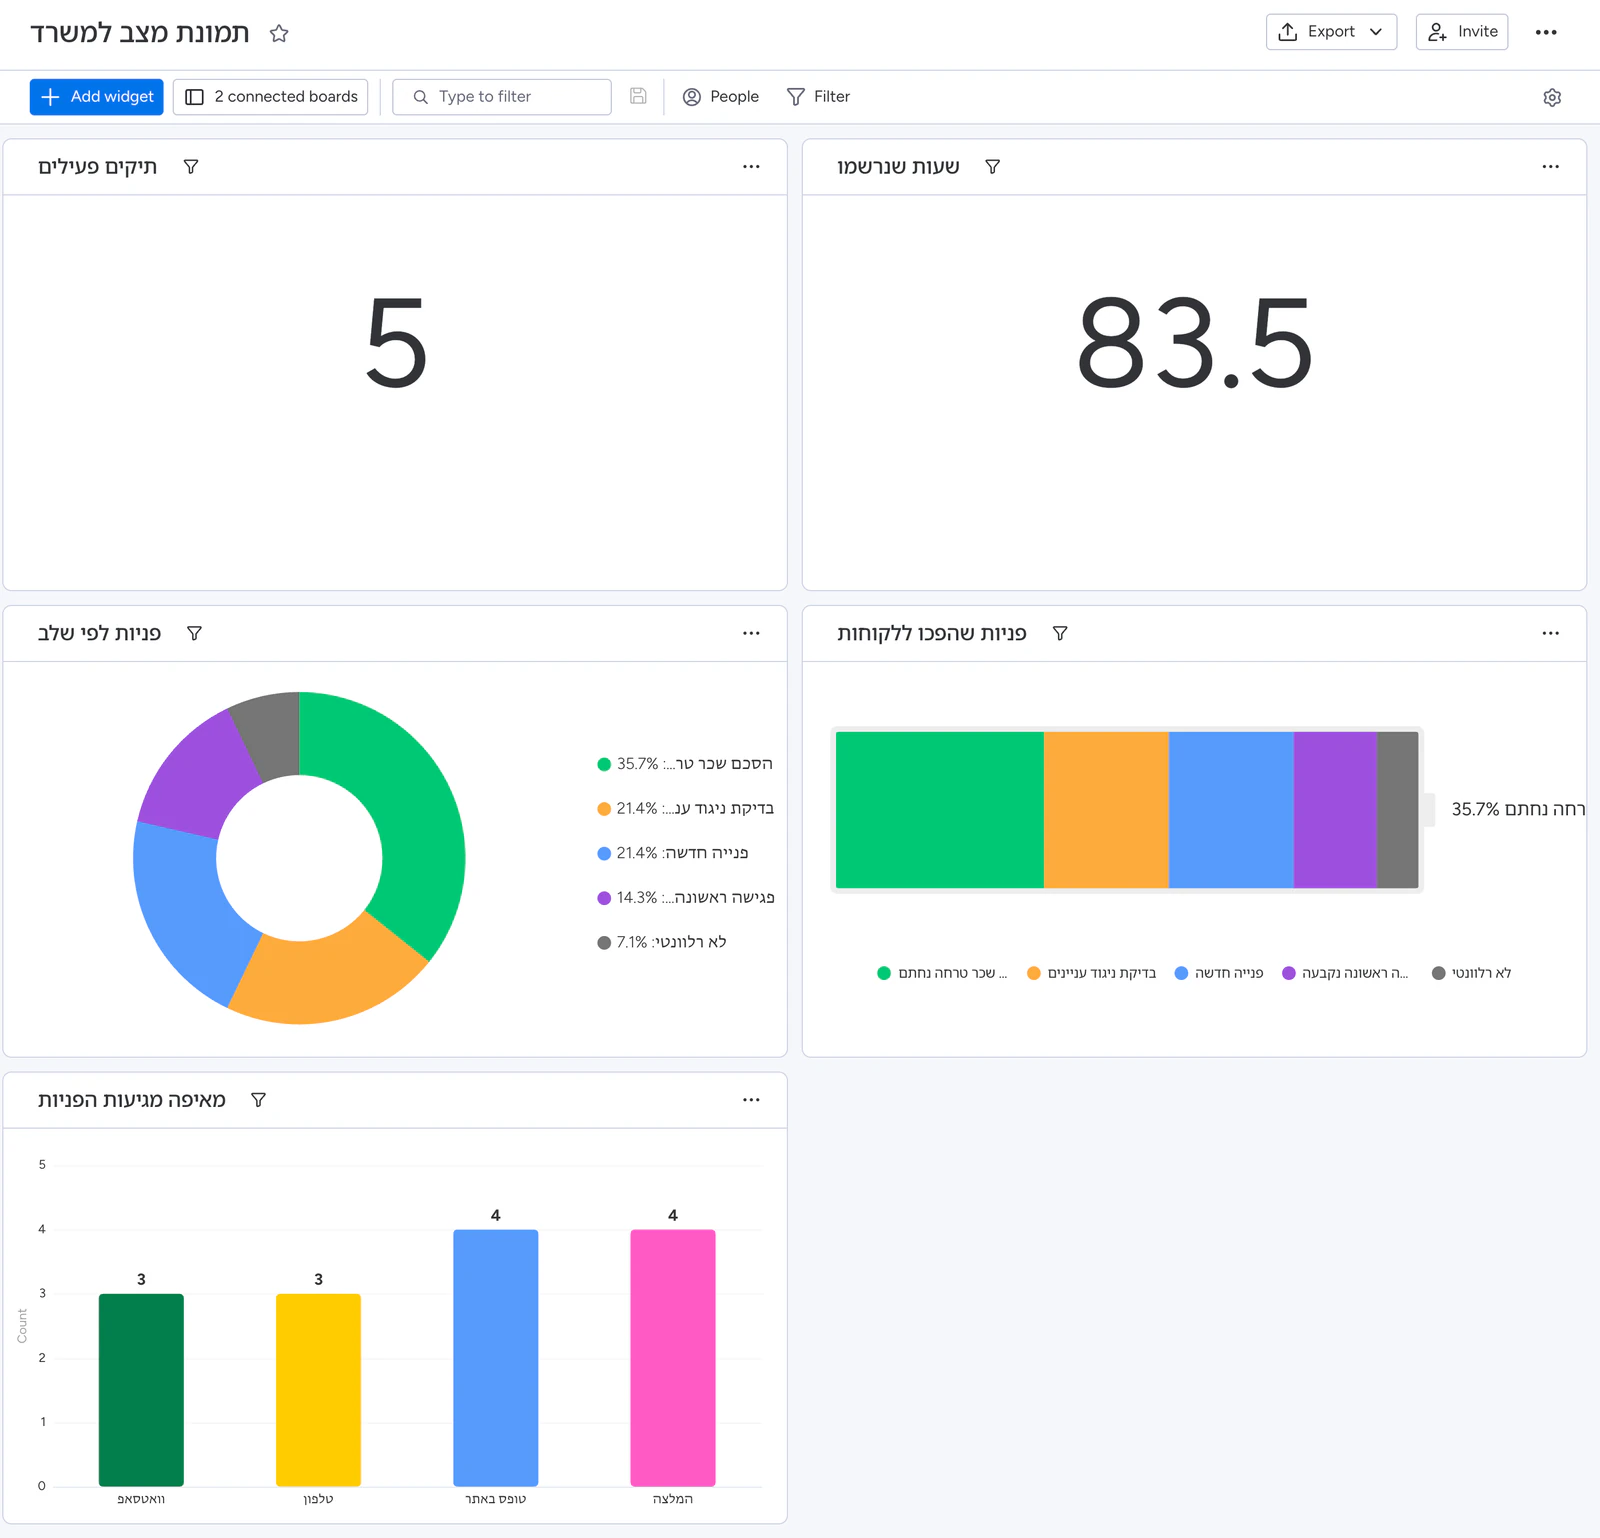1600x1538 pixels.
Task: Click the dark green וואטסאפ bar
Action: click(141, 1390)
